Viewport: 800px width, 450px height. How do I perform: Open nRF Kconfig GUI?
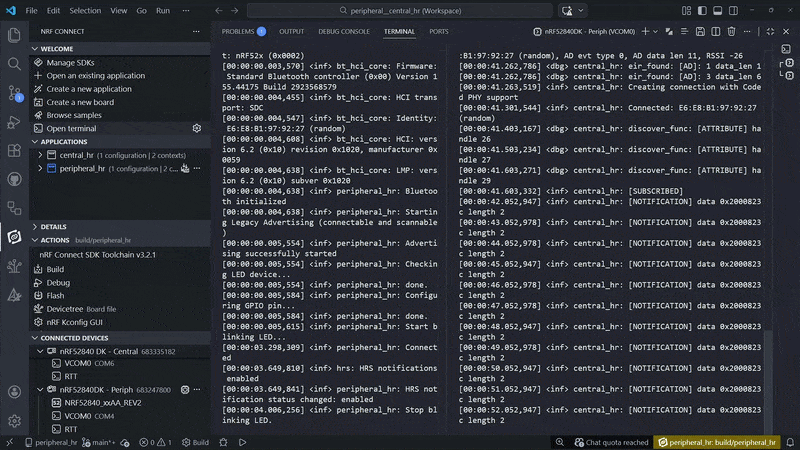pyautogui.click(x=74, y=322)
